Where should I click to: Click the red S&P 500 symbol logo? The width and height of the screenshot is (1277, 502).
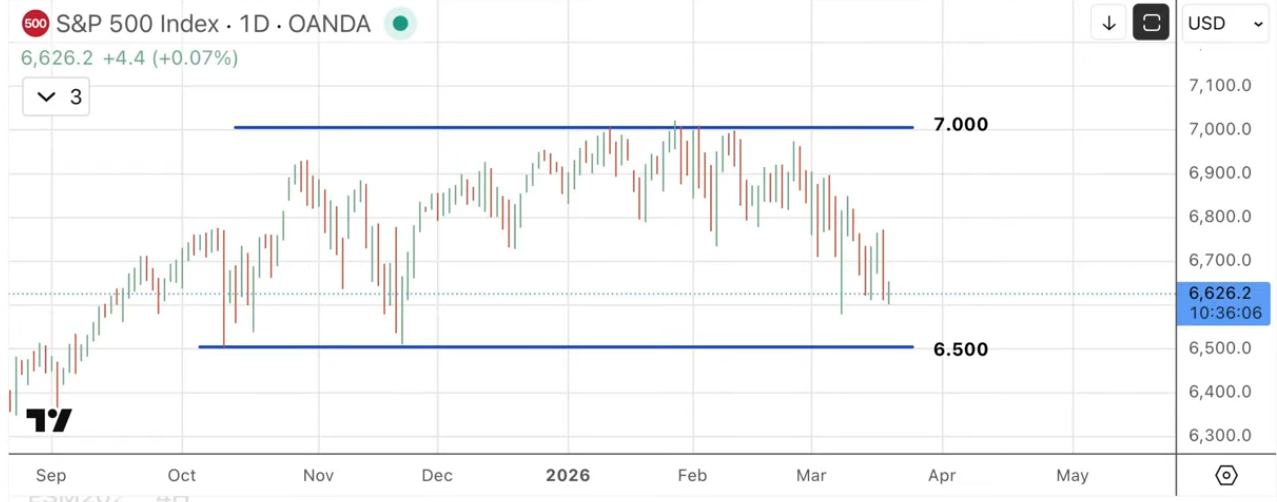tap(35, 23)
